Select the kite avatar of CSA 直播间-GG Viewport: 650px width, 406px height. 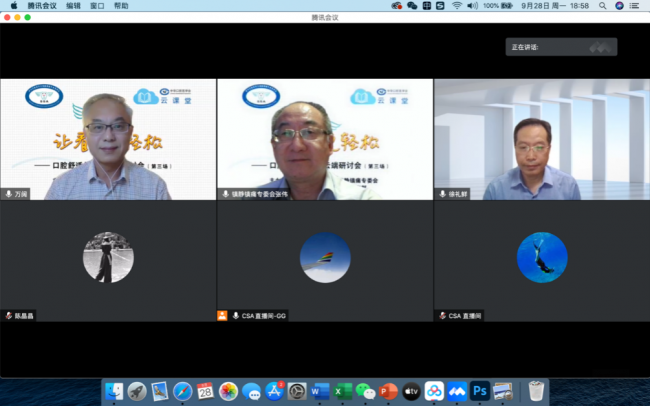325,258
